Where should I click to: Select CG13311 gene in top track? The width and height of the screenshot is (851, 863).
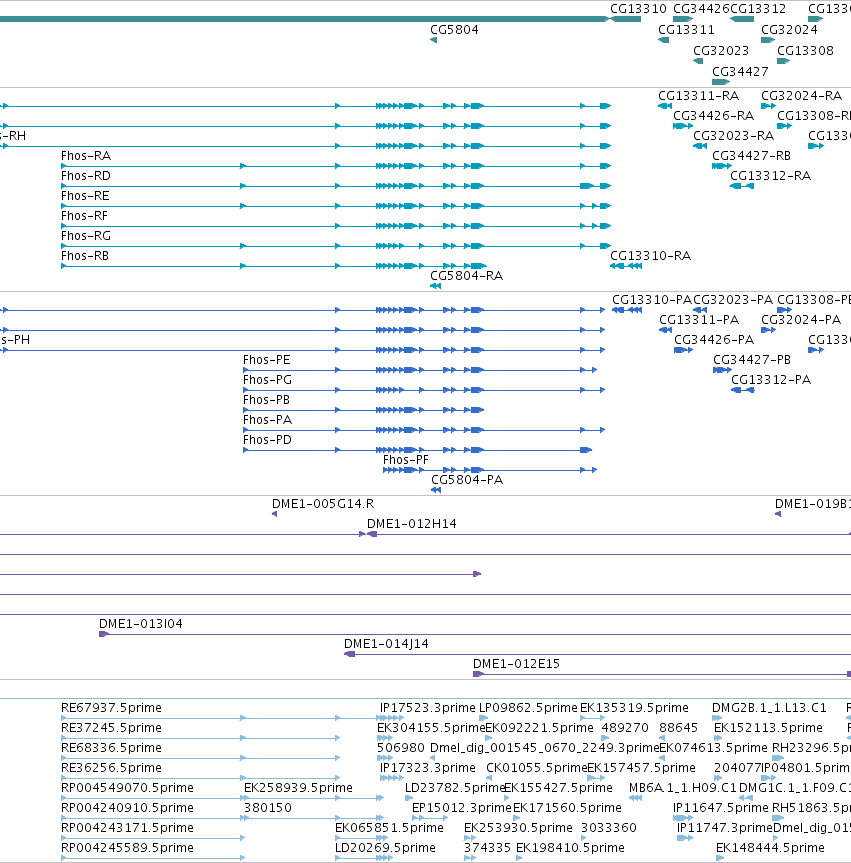click(663, 40)
